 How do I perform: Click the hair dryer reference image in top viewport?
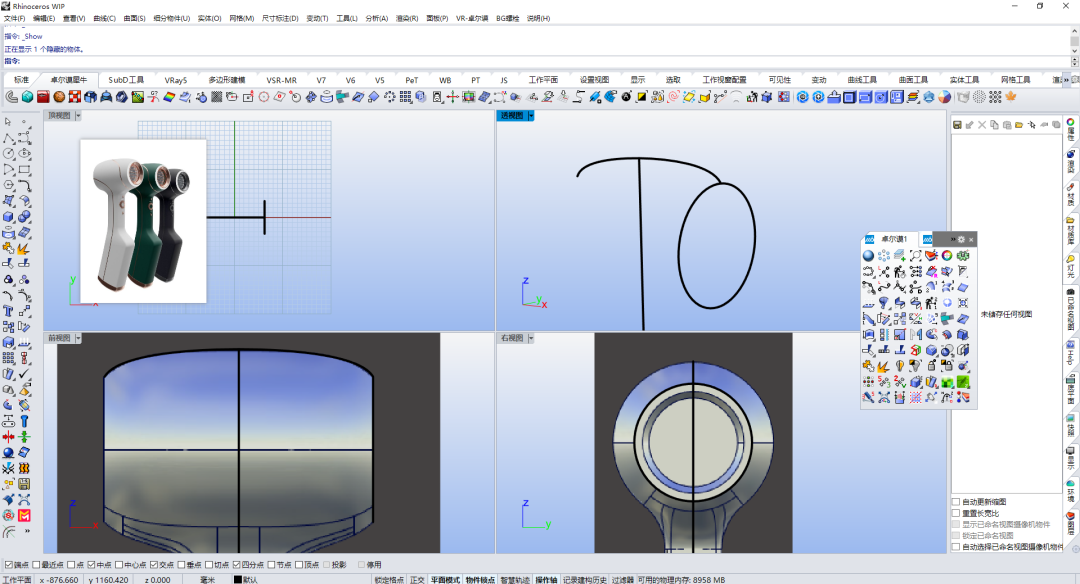(x=143, y=221)
